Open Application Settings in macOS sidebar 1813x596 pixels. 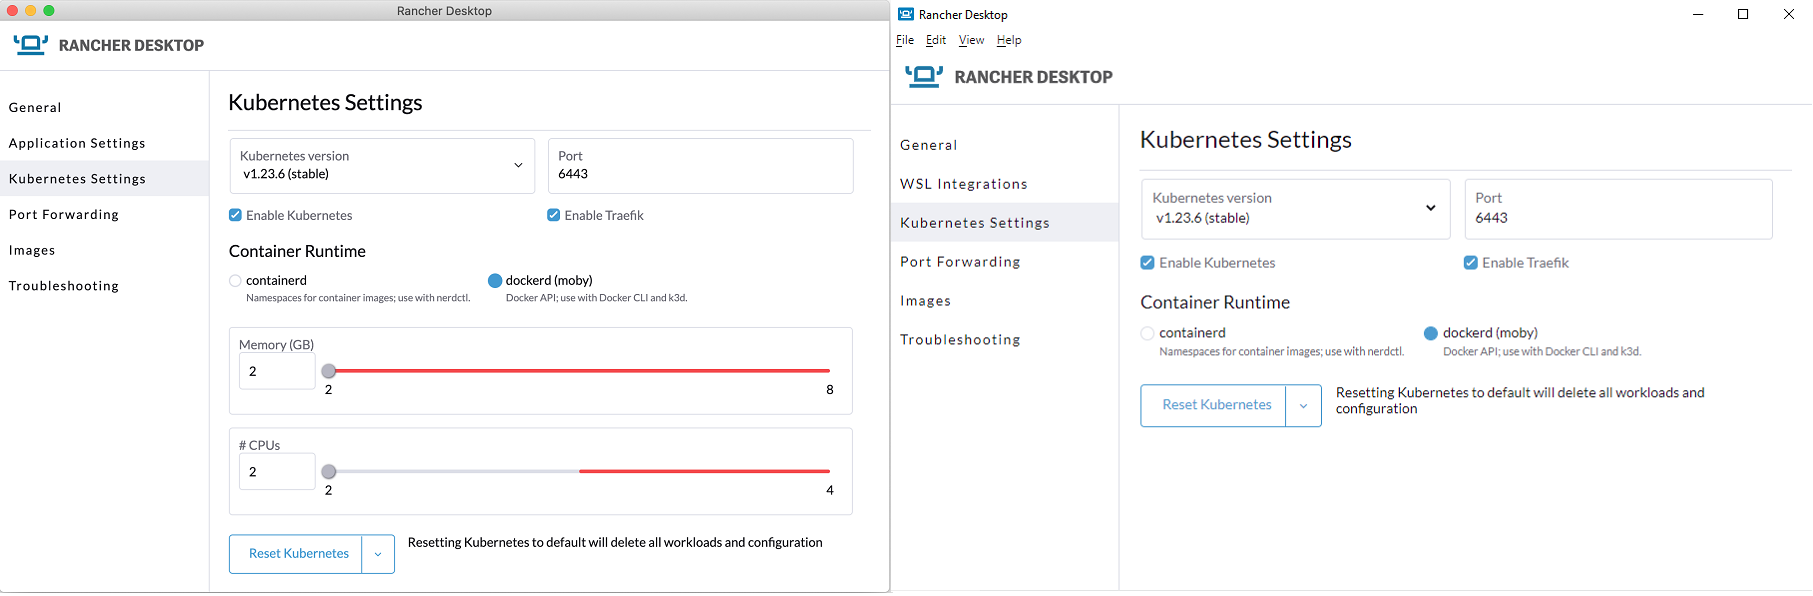(104, 143)
